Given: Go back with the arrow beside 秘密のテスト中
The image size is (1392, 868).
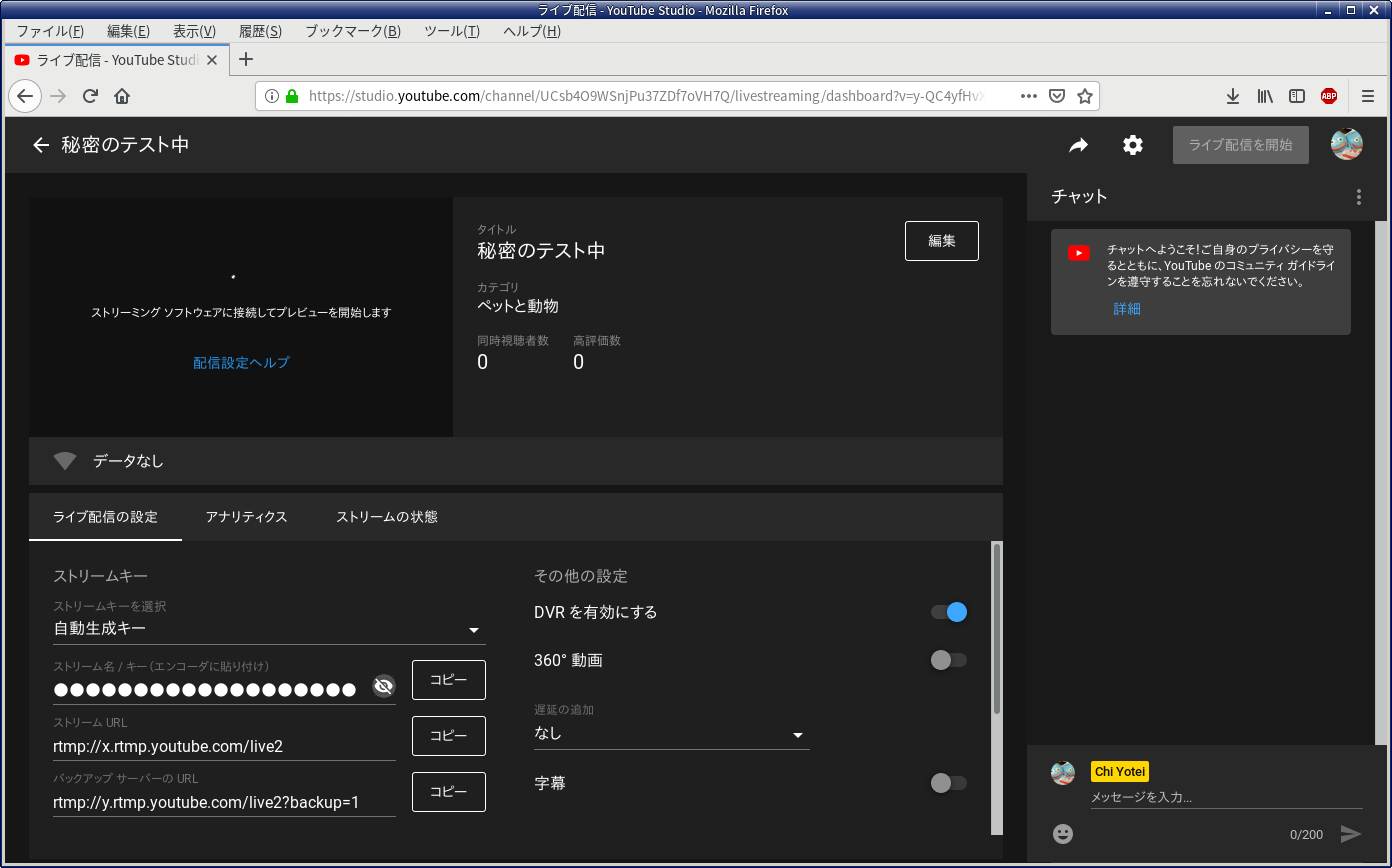Looking at the screenshot, I should (x=41, y=145).
